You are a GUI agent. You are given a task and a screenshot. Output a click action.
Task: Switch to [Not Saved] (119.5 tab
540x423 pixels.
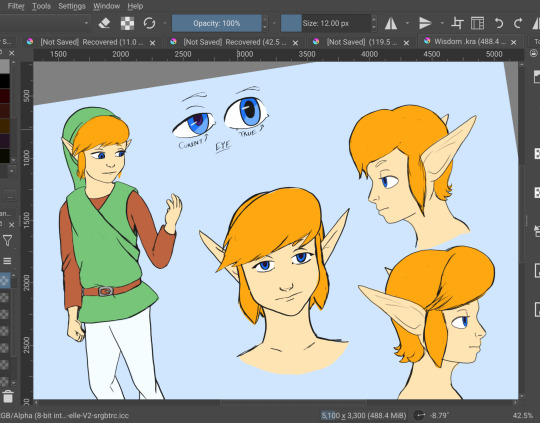362,42
